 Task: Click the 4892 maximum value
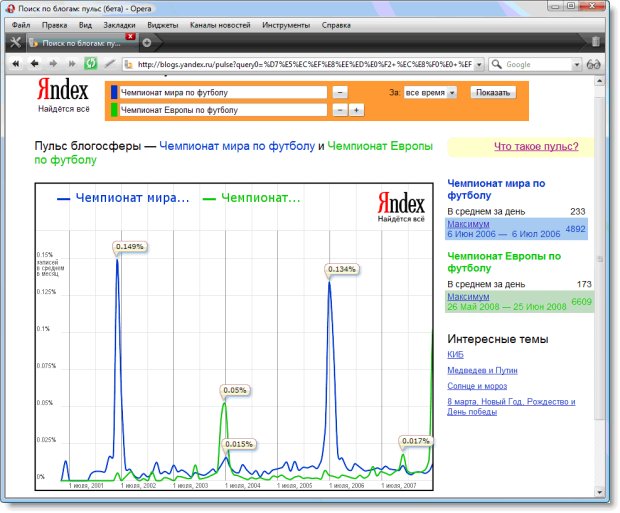coord(575,229)
